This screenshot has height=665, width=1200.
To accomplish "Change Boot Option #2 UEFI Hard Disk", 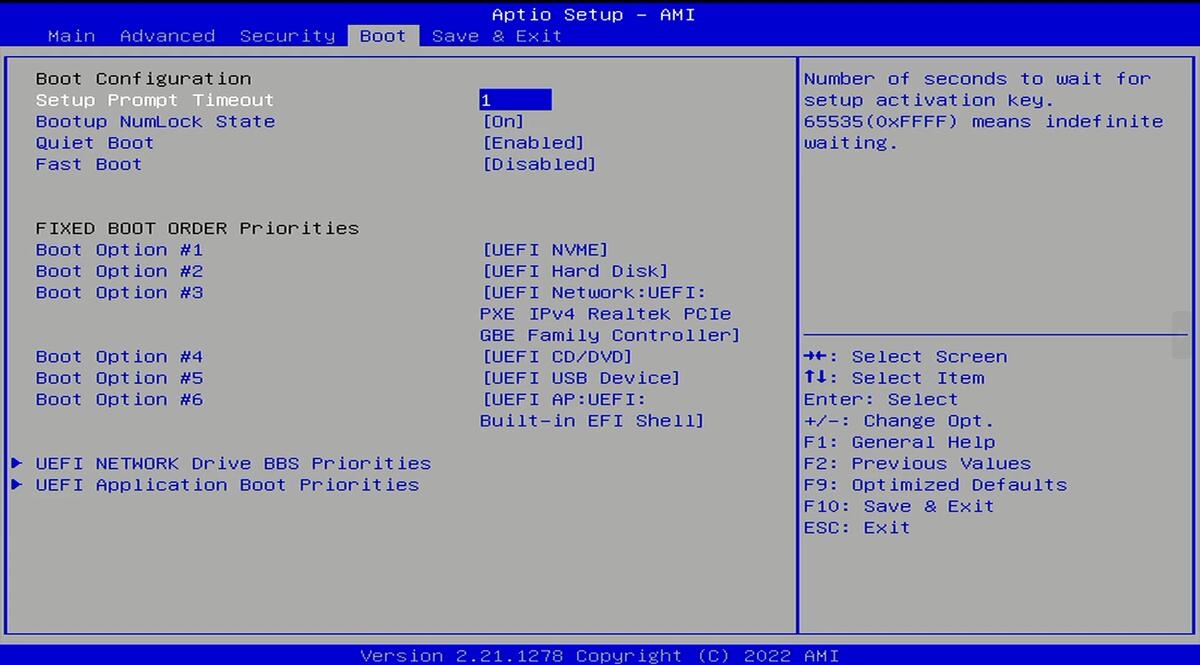I will tap(575, 271).
